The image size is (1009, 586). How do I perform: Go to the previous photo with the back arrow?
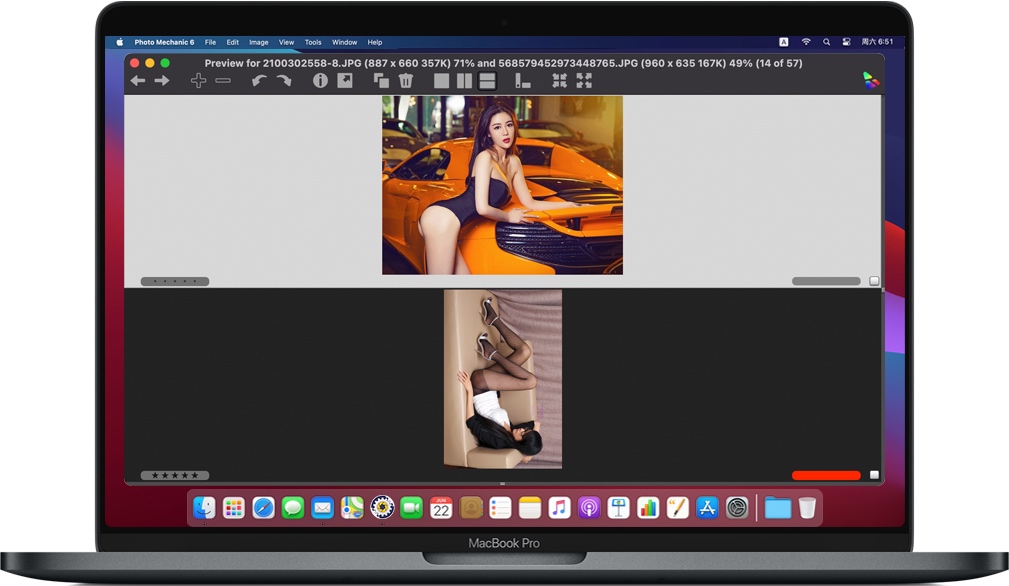[x=137, y=80]
